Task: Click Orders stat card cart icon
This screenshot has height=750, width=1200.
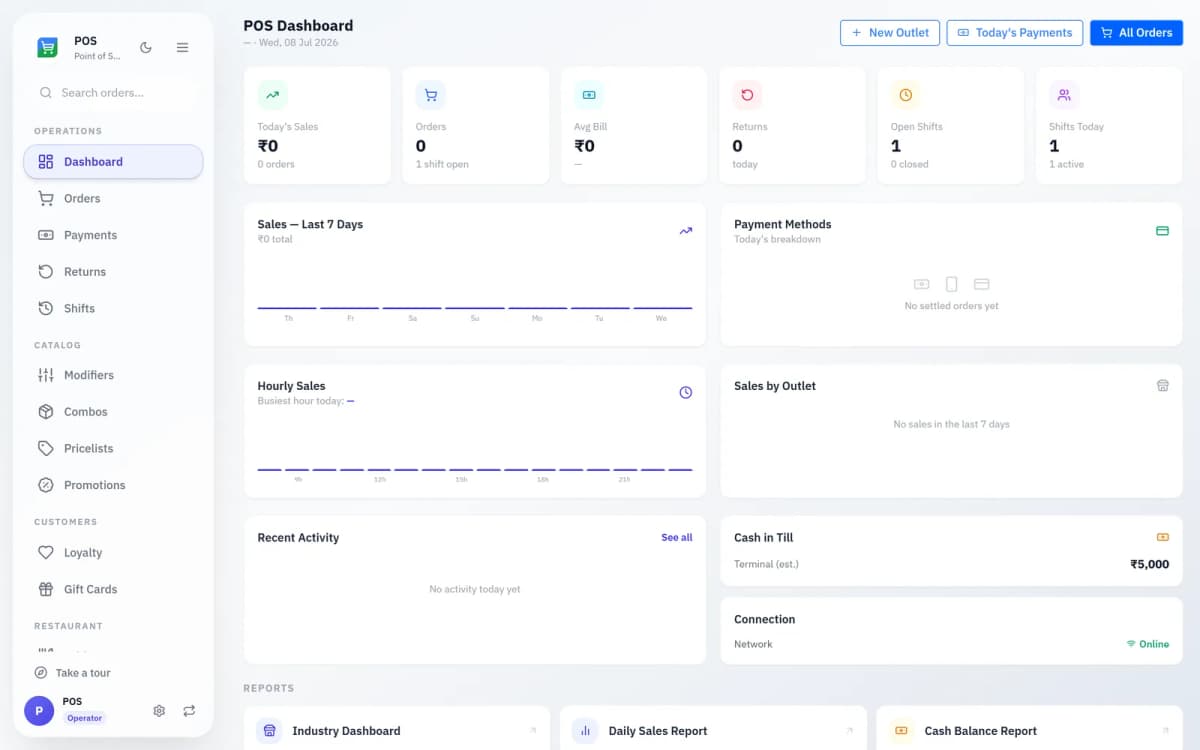Action: [431, 95]
